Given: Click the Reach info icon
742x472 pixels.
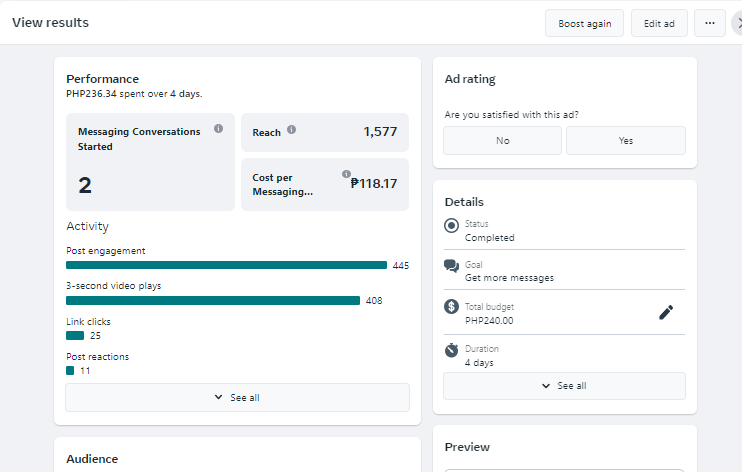Looking at the screenshot, I should pos(291,130).
